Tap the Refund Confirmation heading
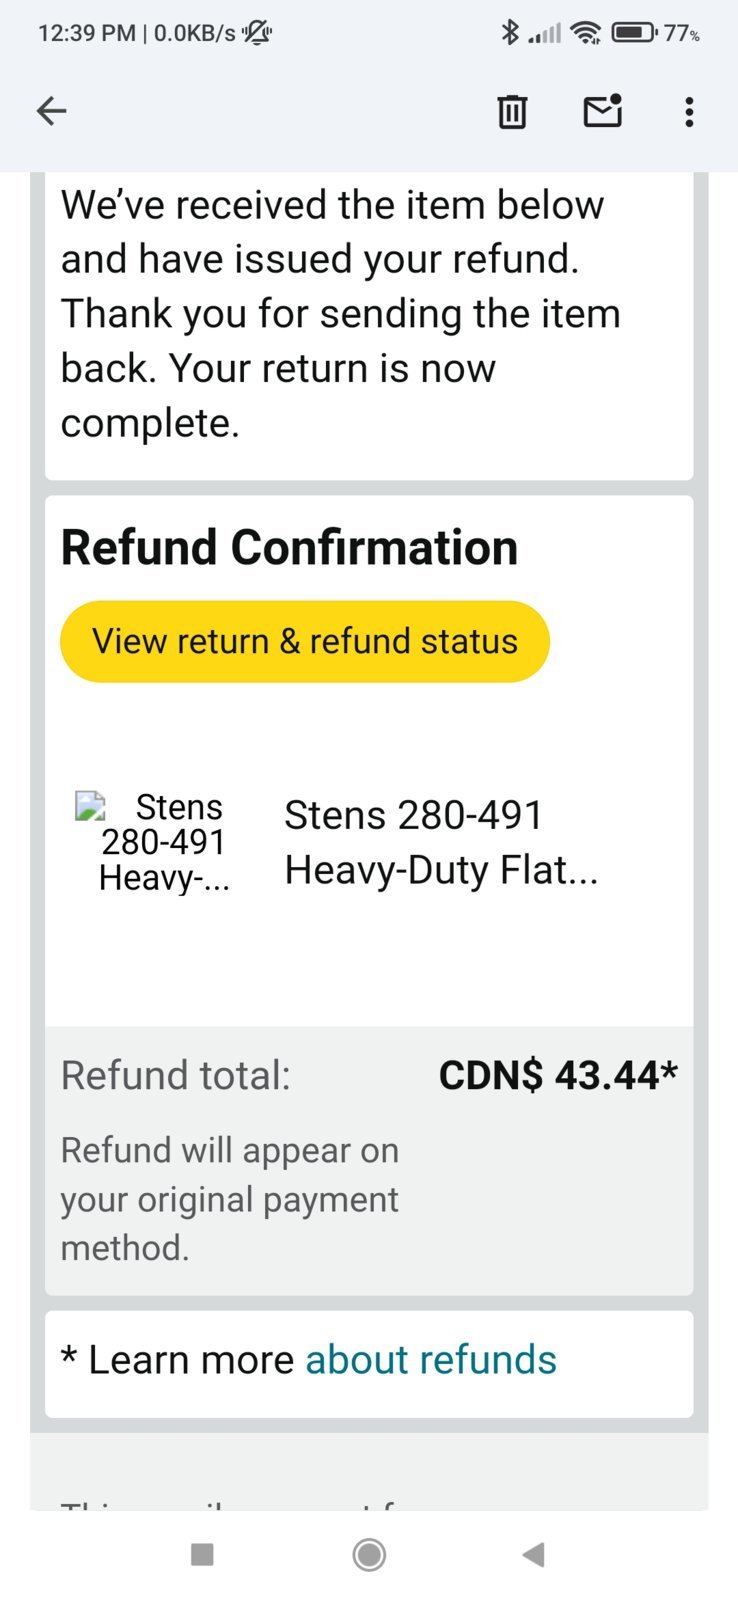This screenshot has width=738, height=1599. (289, 547)
